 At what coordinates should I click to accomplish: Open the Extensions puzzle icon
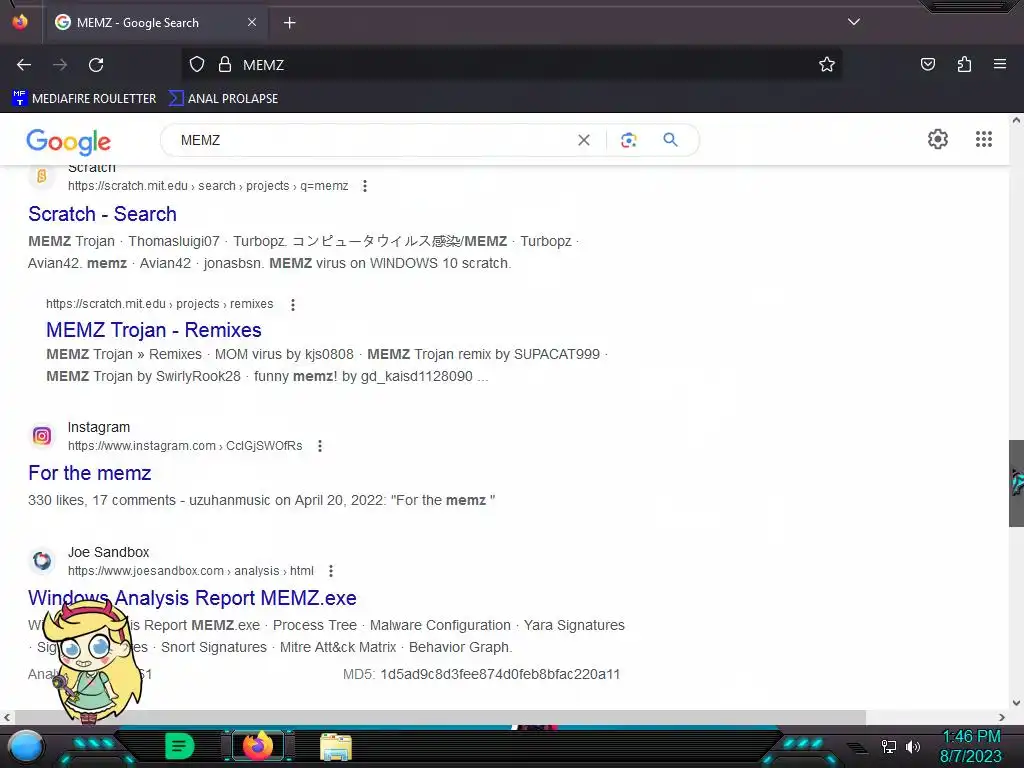coord(964,64)
